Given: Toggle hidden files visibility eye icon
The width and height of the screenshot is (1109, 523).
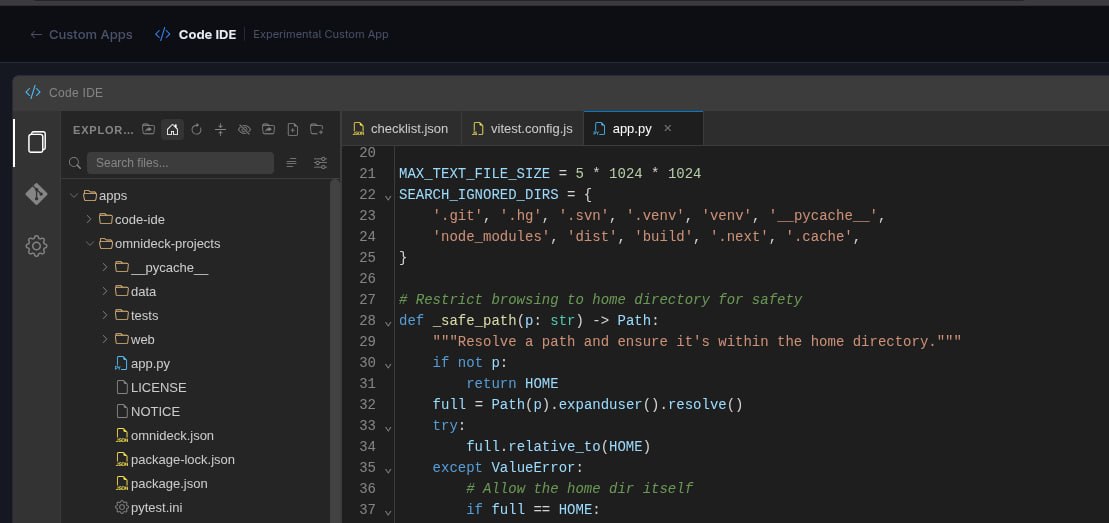Looking at the screenshot, I should [x=245, y=130].
